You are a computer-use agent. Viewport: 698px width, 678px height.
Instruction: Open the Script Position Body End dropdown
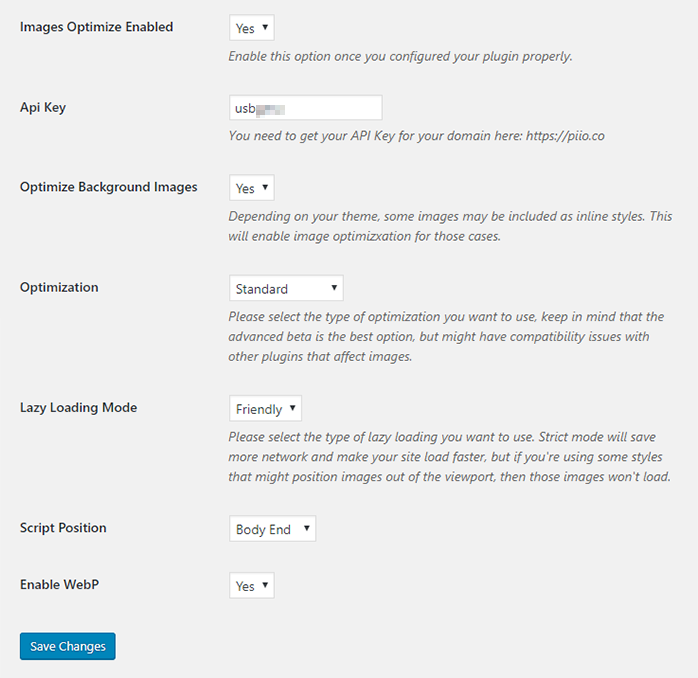tap(272, 528)
